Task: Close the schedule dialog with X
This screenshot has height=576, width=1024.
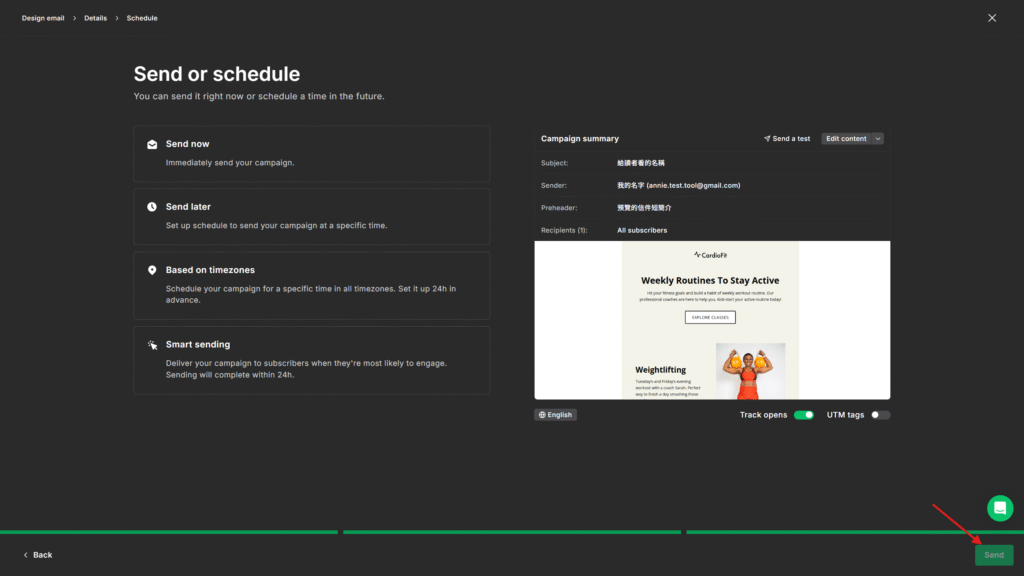Action: click(992, 18)
